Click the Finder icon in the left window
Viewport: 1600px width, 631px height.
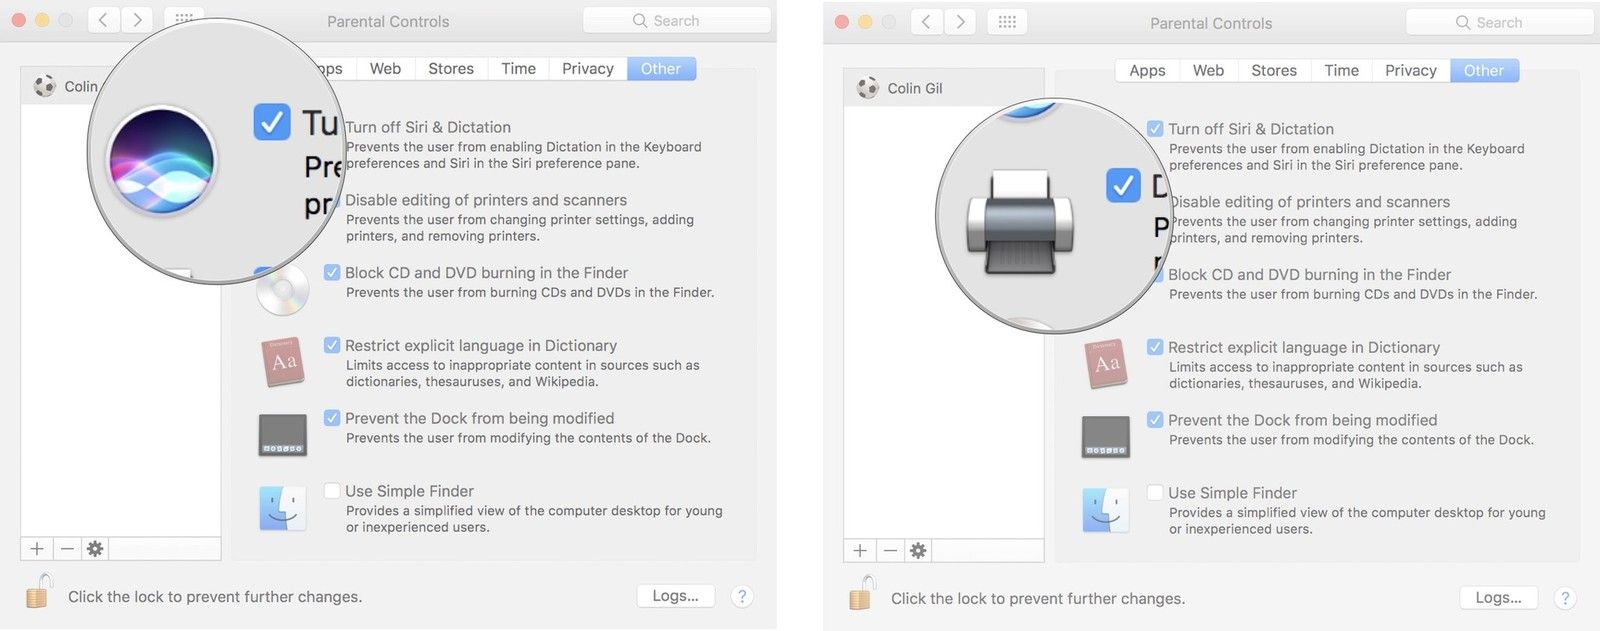[x=282, y=508]
